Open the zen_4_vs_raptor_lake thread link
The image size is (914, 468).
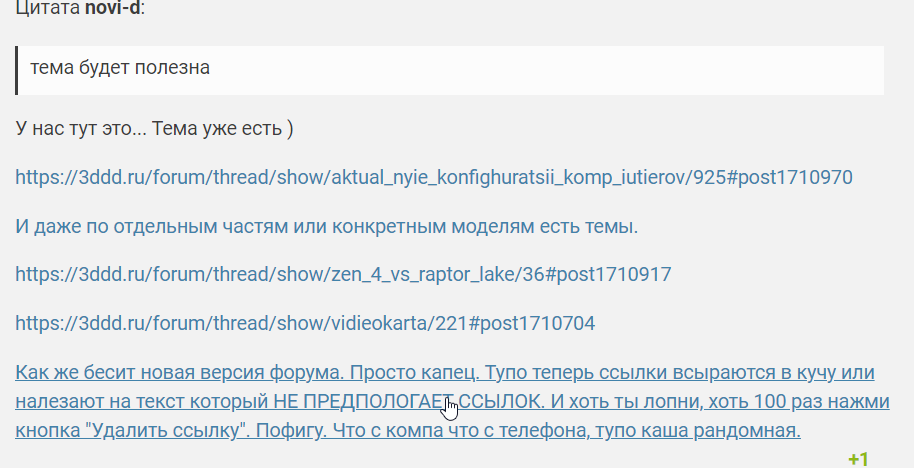(x=343, y=274)
